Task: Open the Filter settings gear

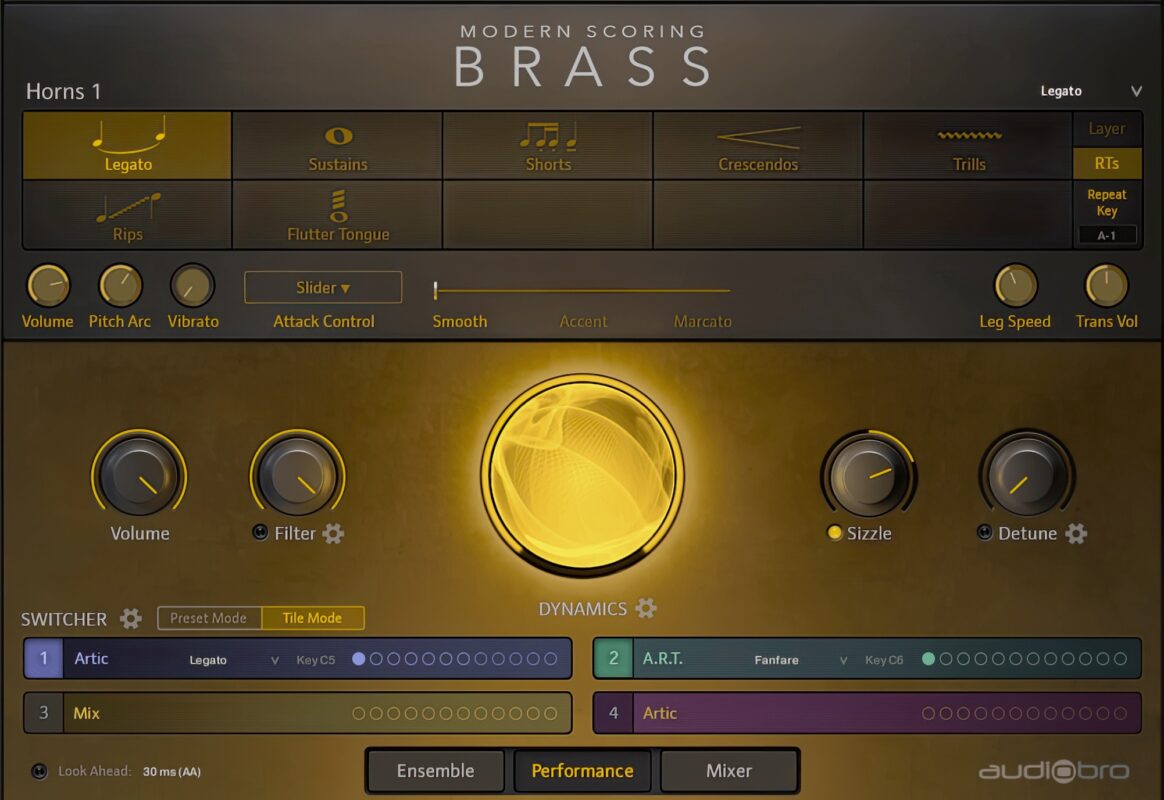Action: tap(334, 534)
